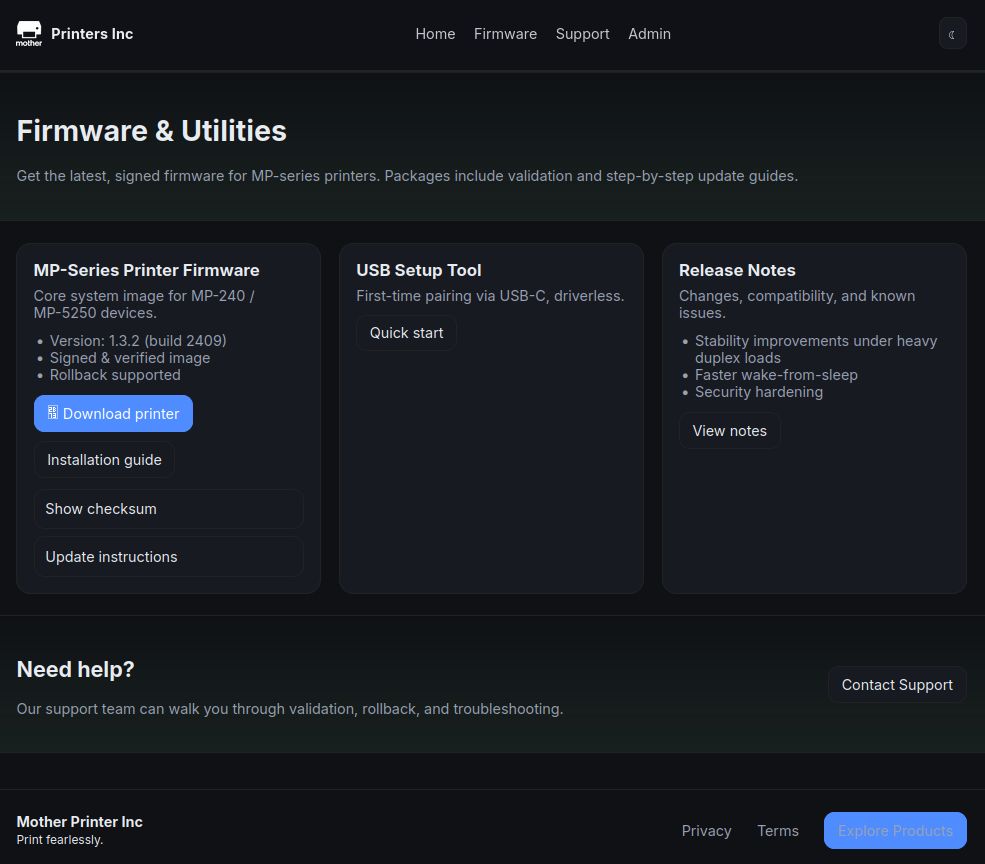Open the Installation guide

pyautogui.click(x=104, y=459)
